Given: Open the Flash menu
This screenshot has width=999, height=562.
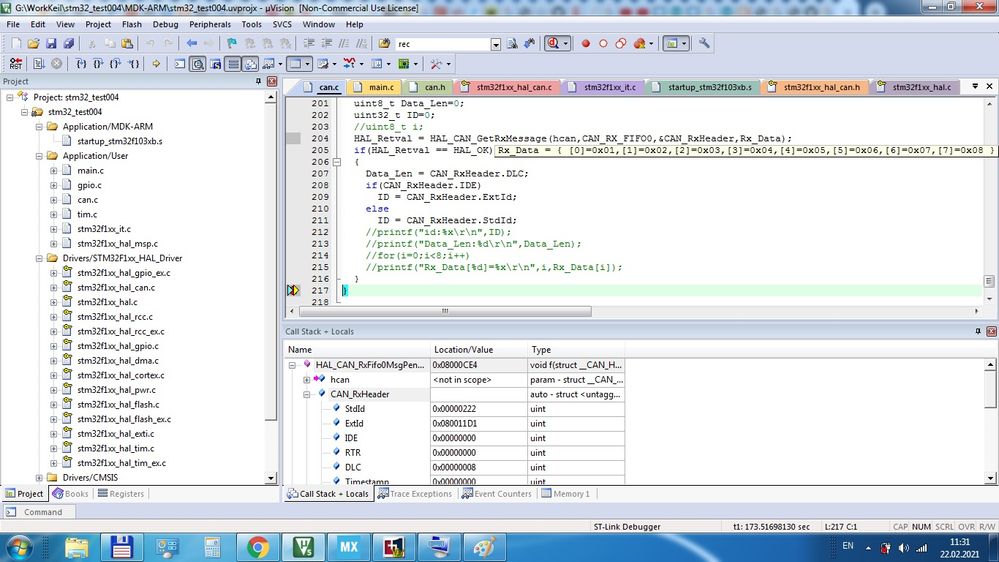Looking at the screenshot, I should (x=131, y=24).
